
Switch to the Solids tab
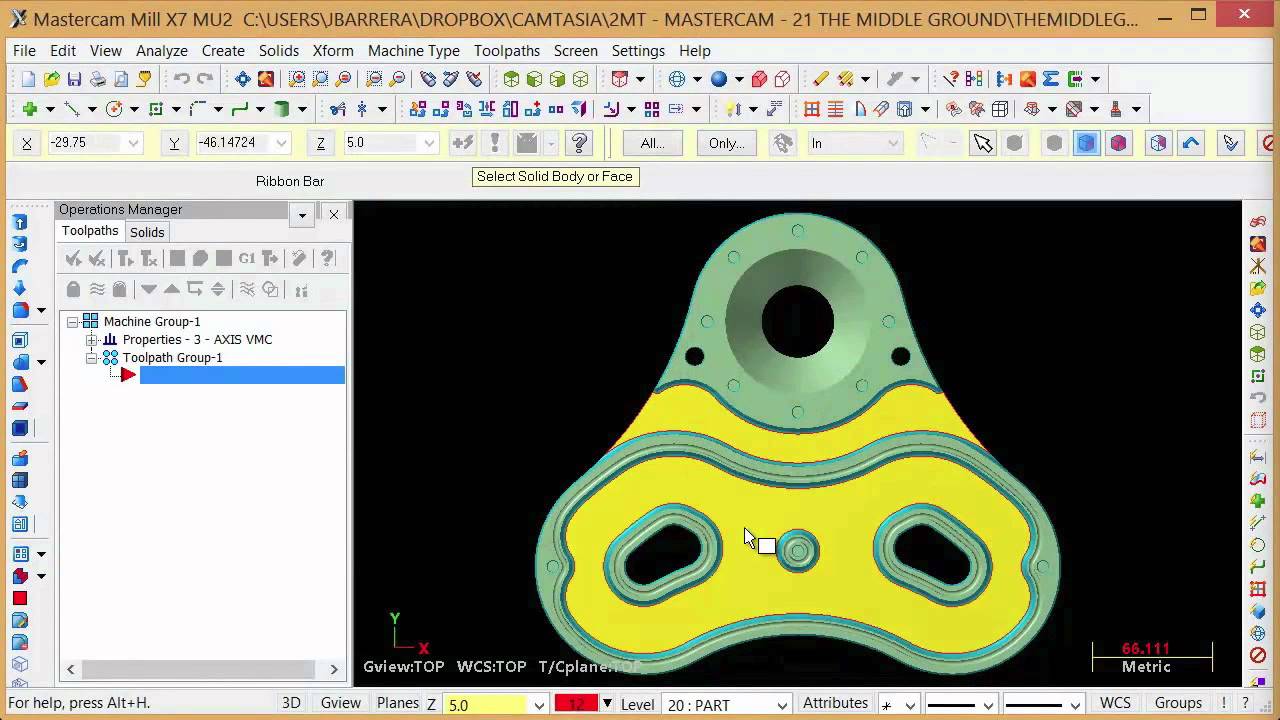point(147,232)
